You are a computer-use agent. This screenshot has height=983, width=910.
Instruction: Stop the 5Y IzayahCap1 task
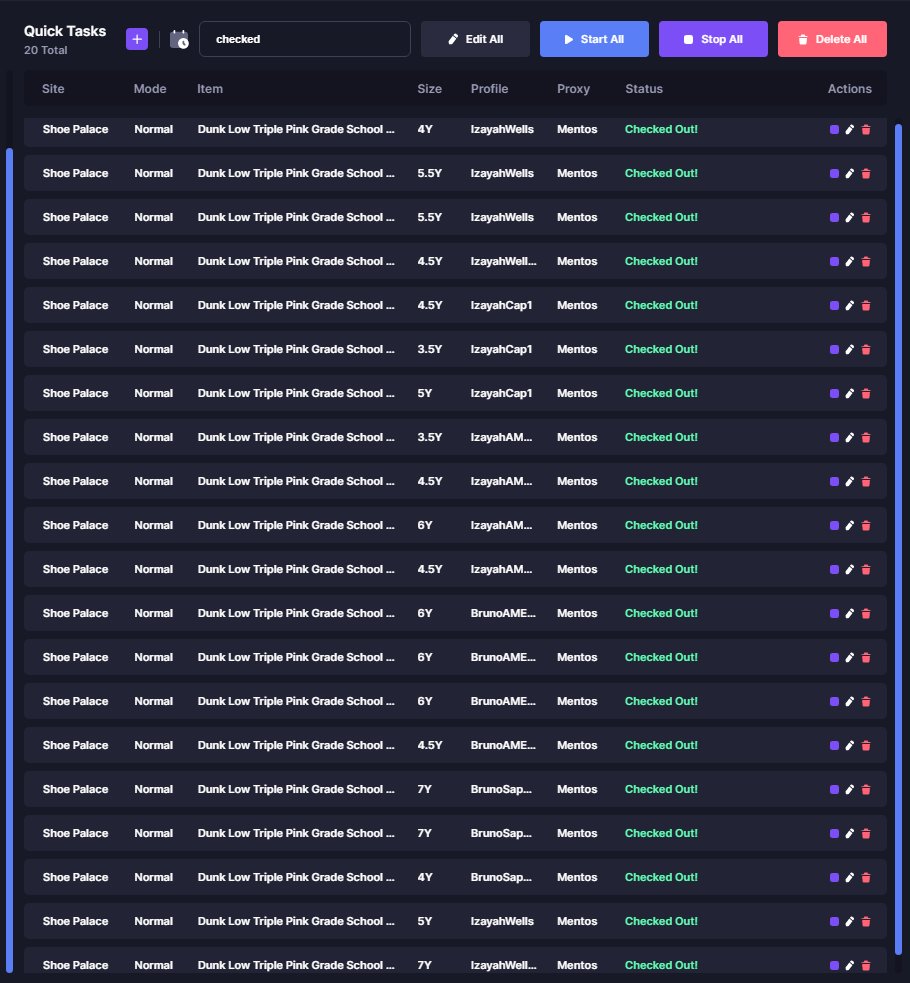(834, 393)
